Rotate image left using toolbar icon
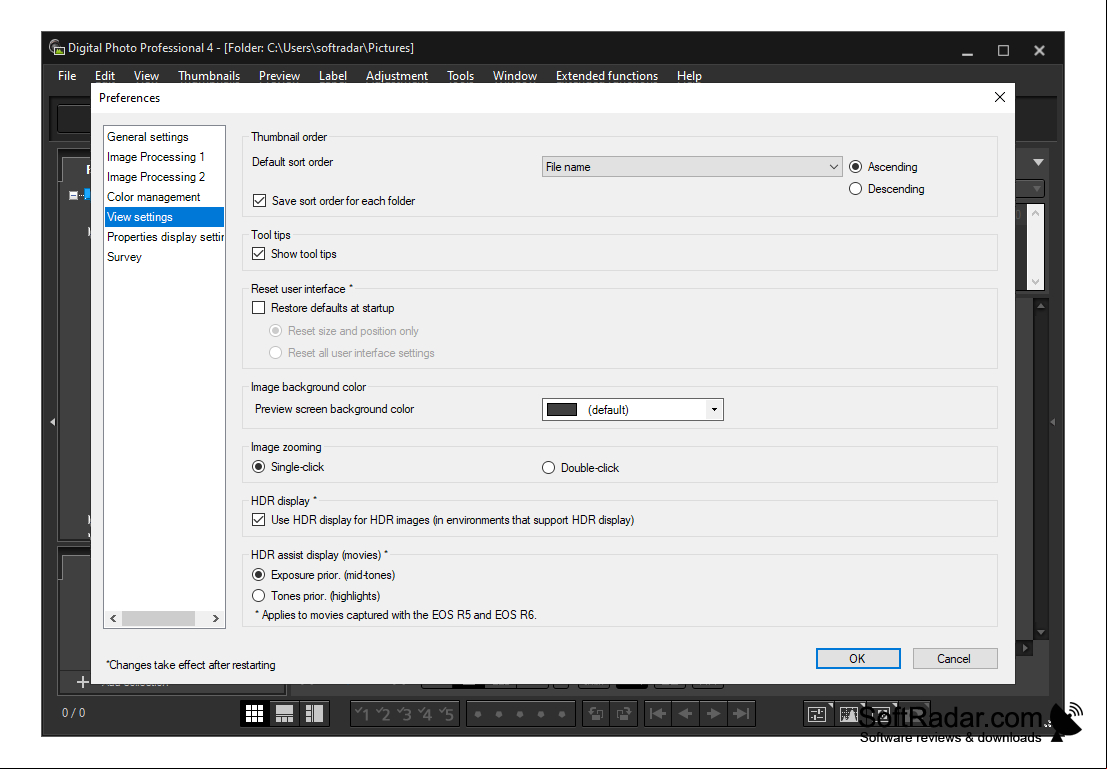Screen dimensions: 1107x769 click(x=597, y=714)
